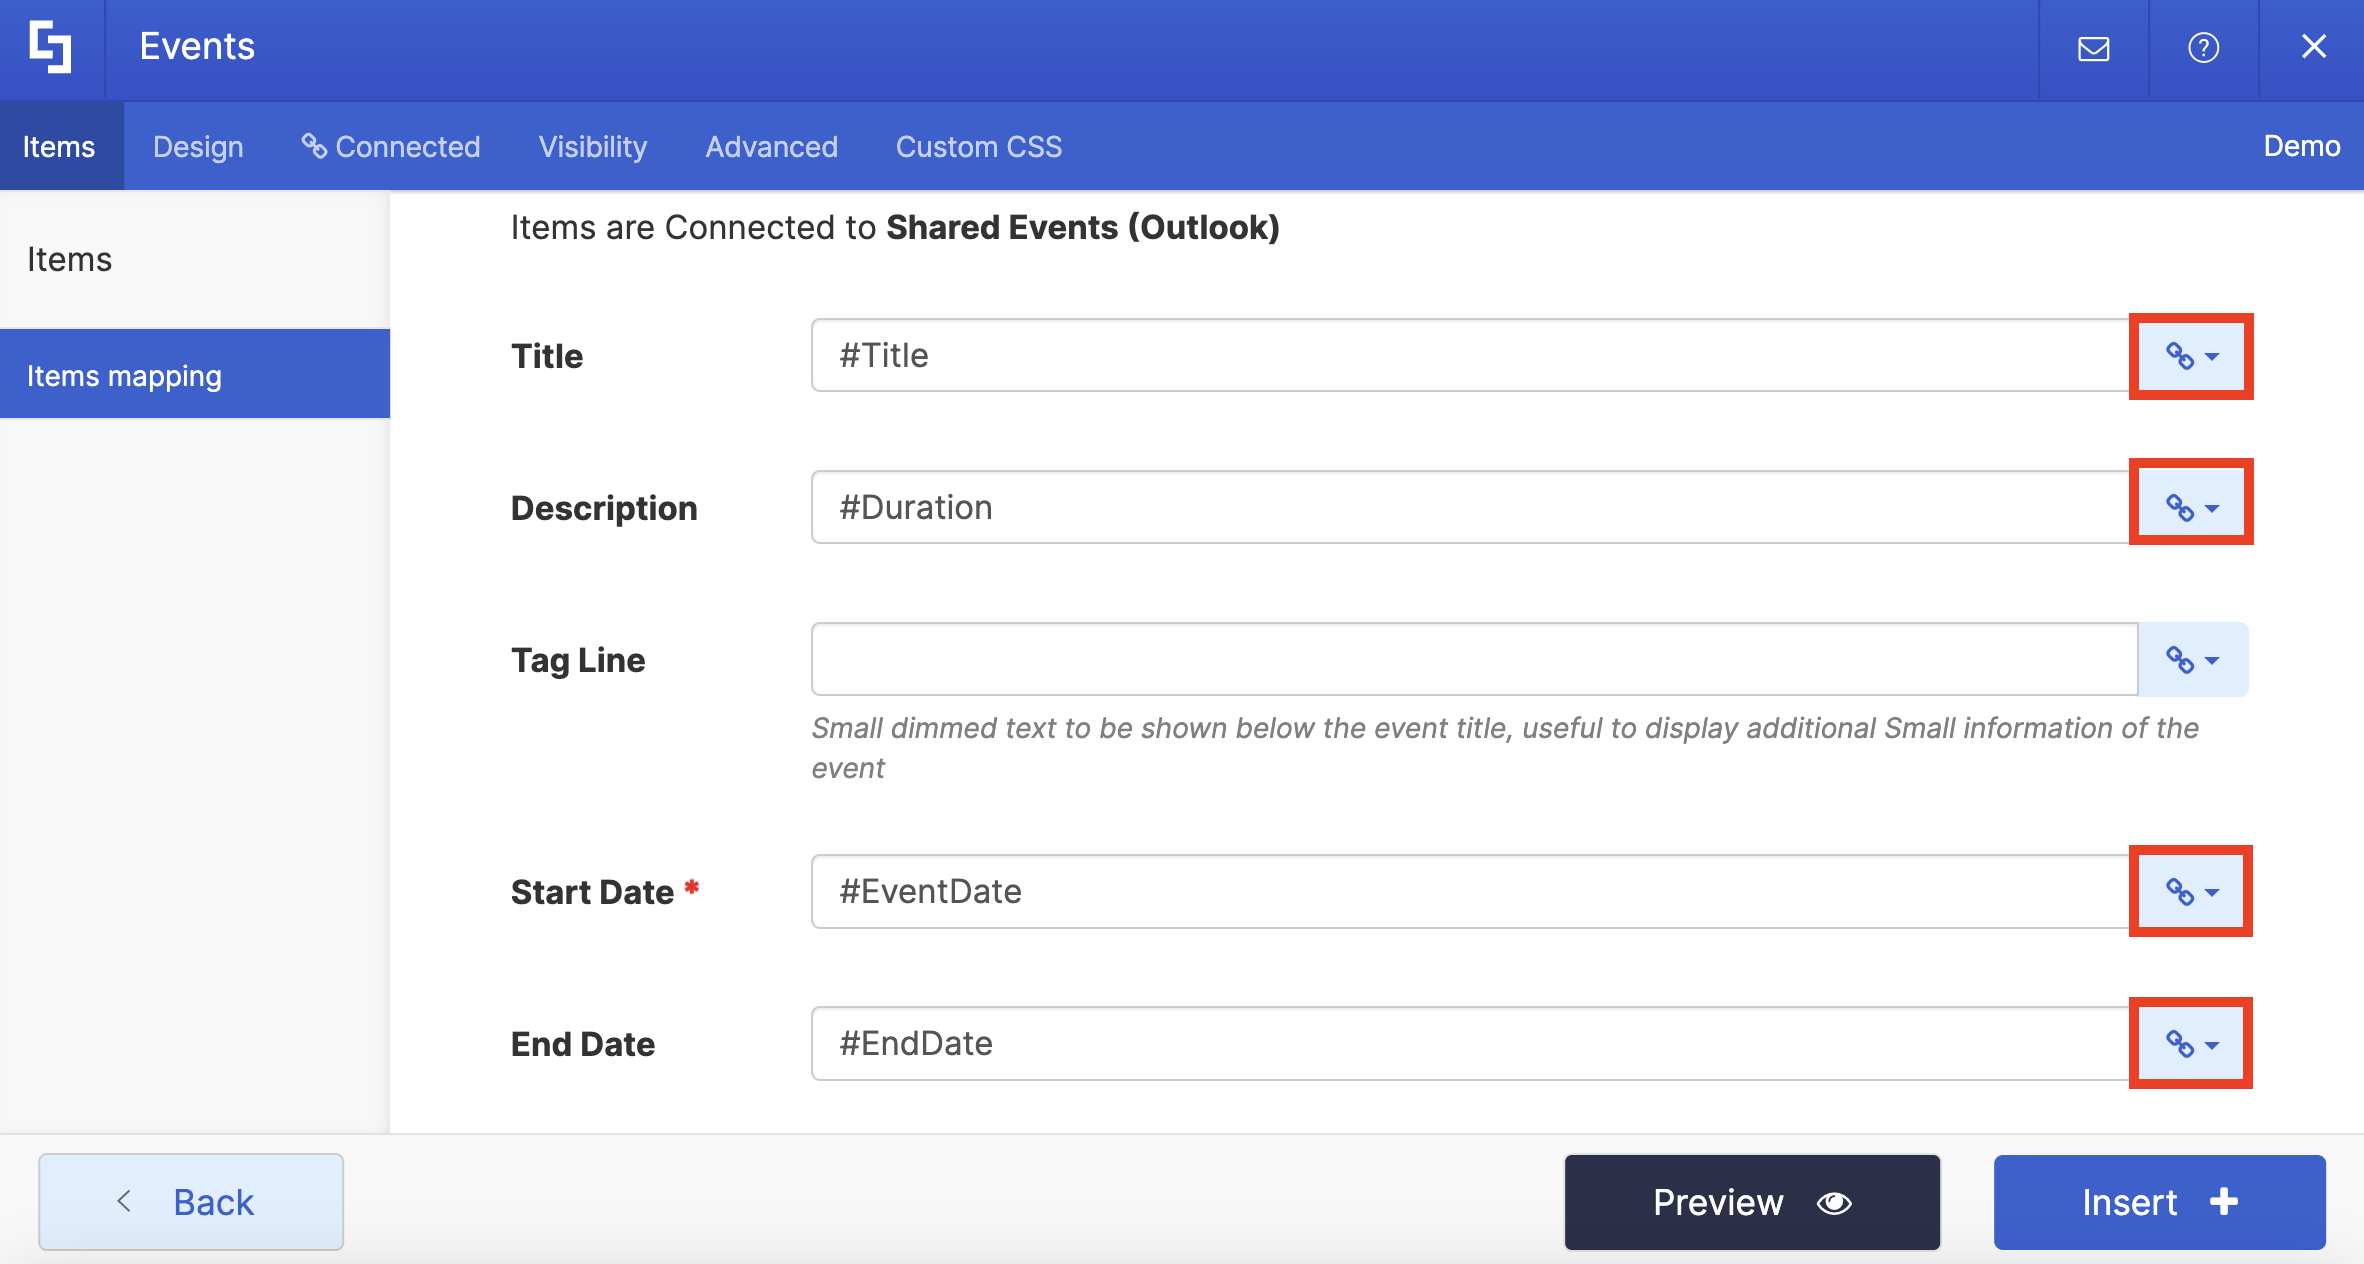Open the mail envelope icon
This screenshot has height=1264, width=2364.
pyautogui.click(x=2093, y=48)
